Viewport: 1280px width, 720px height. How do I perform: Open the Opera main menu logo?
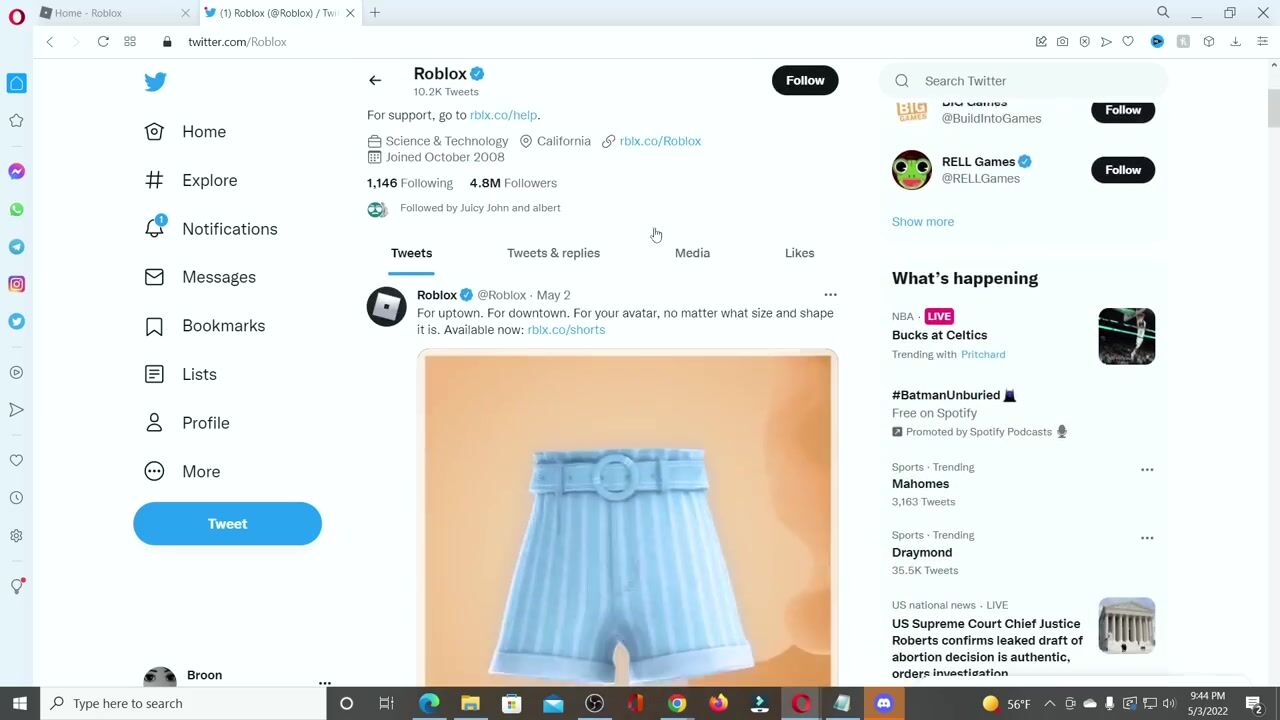point(16,16)
